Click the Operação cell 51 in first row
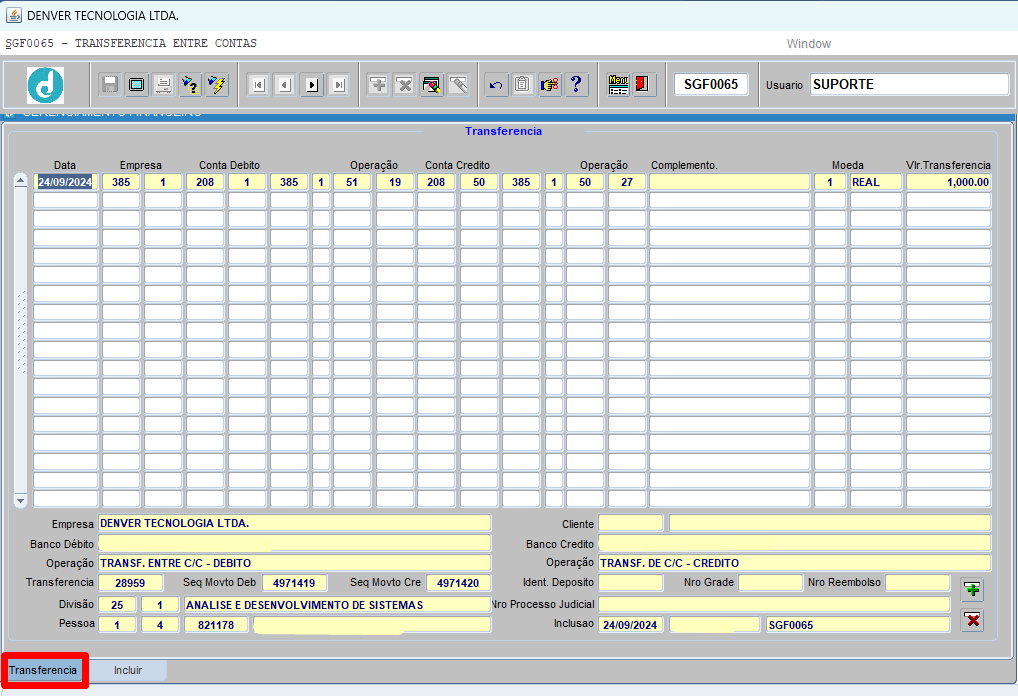The height and width of the screenshot is (696, 1018). click(x=352, y=182)
